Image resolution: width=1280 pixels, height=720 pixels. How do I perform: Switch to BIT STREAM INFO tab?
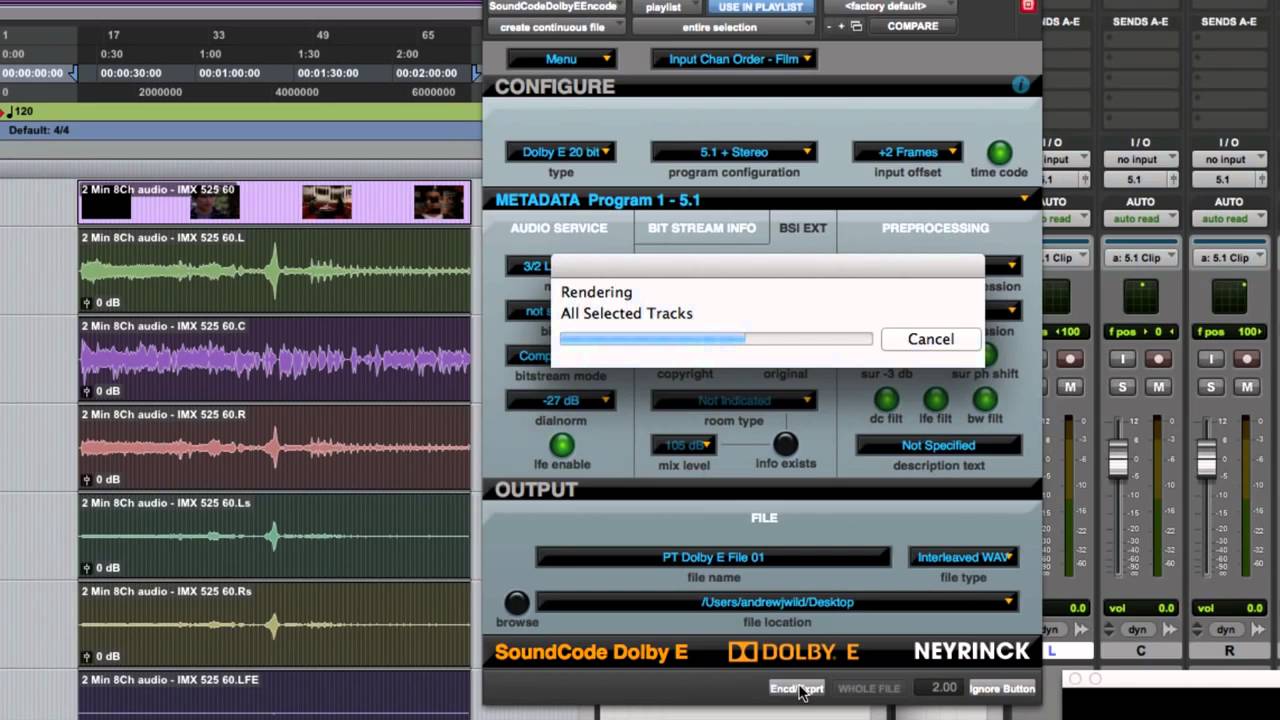[702, 228]
